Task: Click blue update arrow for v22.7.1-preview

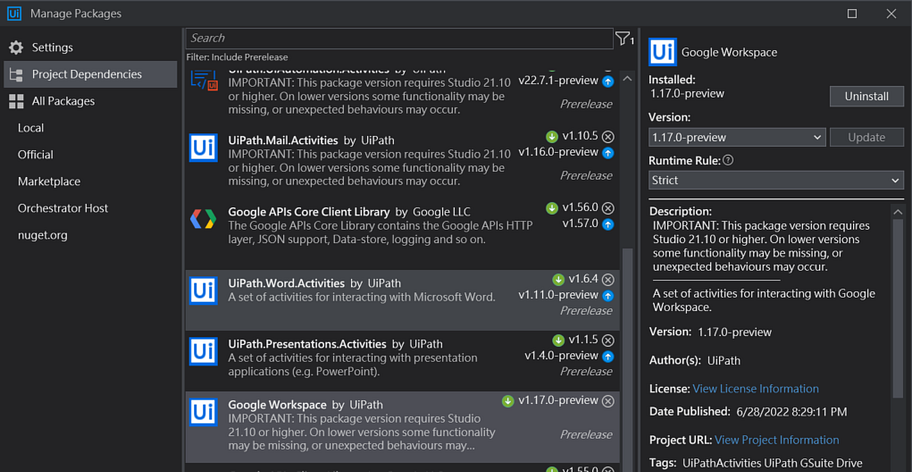Action: click(608, 81)
